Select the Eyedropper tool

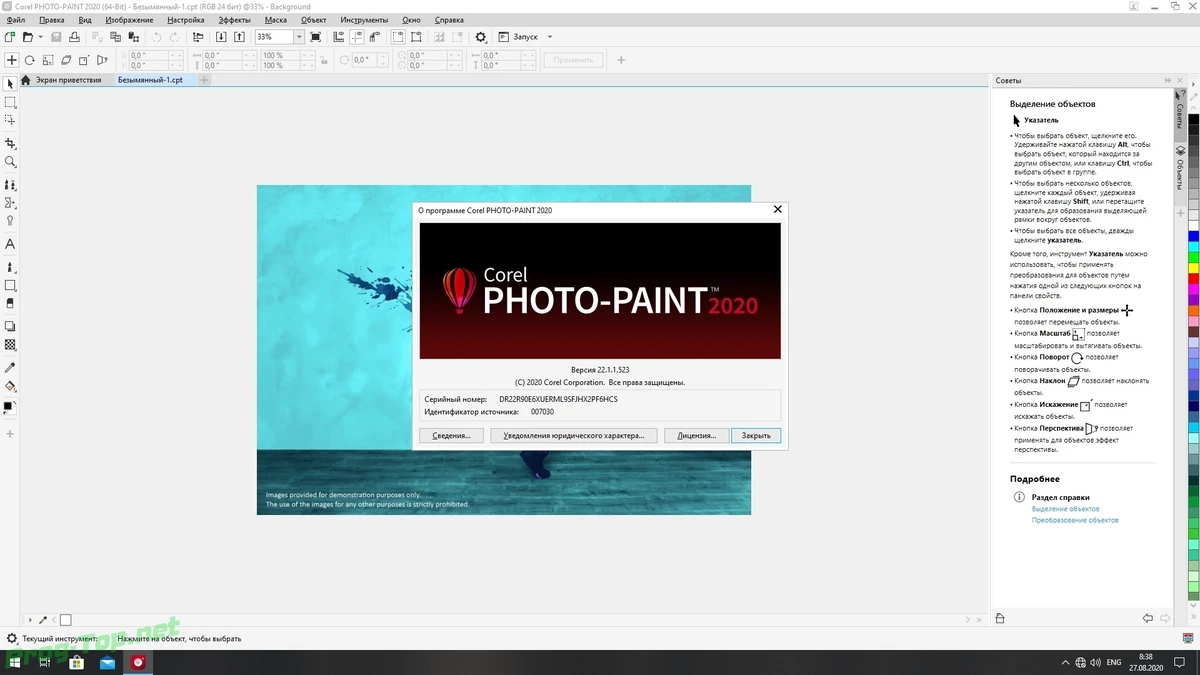pos(10,368)
